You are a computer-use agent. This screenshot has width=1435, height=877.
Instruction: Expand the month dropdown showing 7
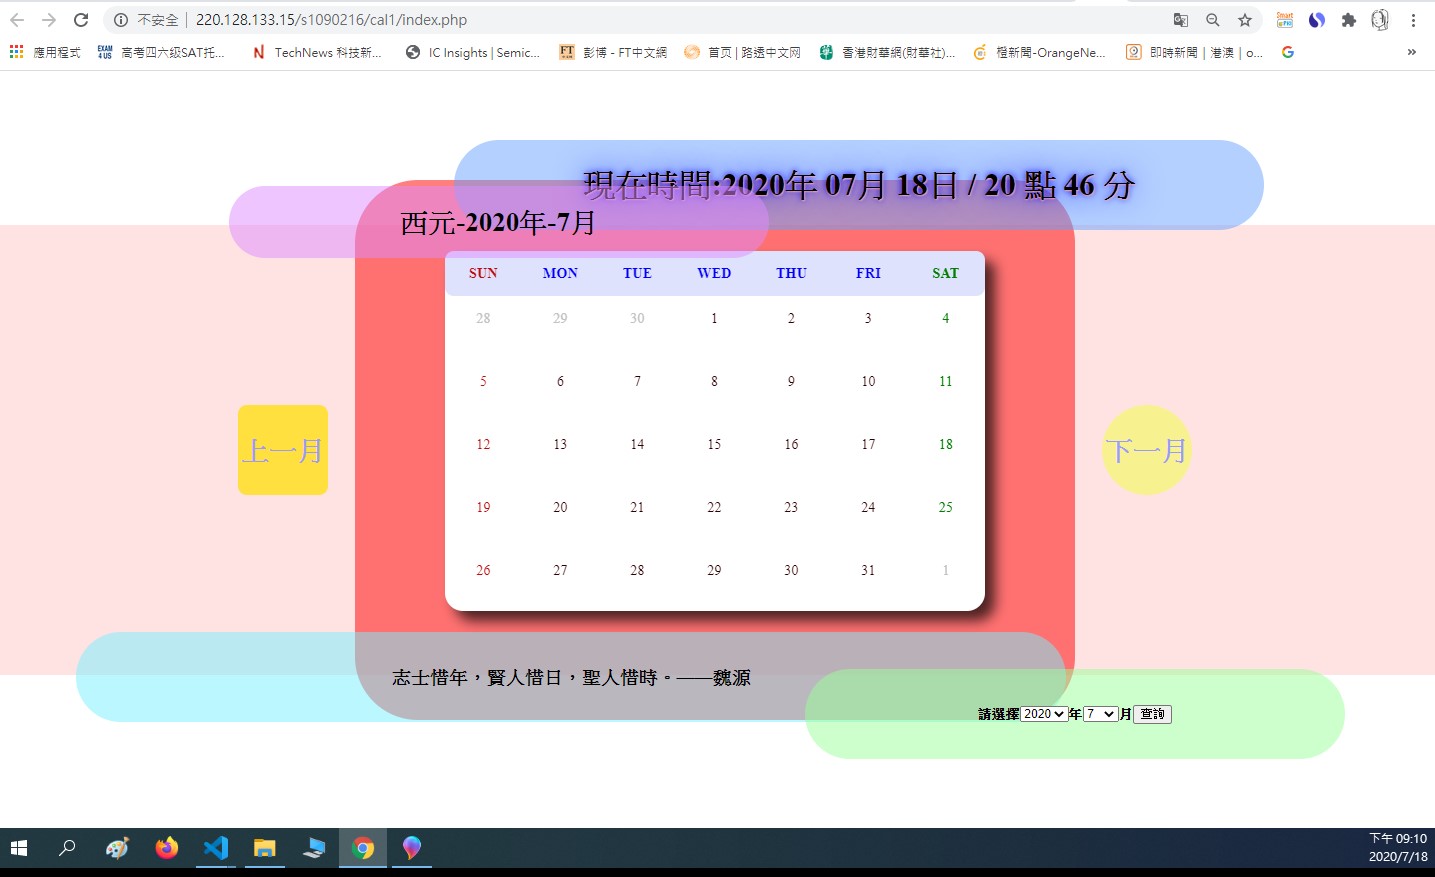pos(1101,714)
